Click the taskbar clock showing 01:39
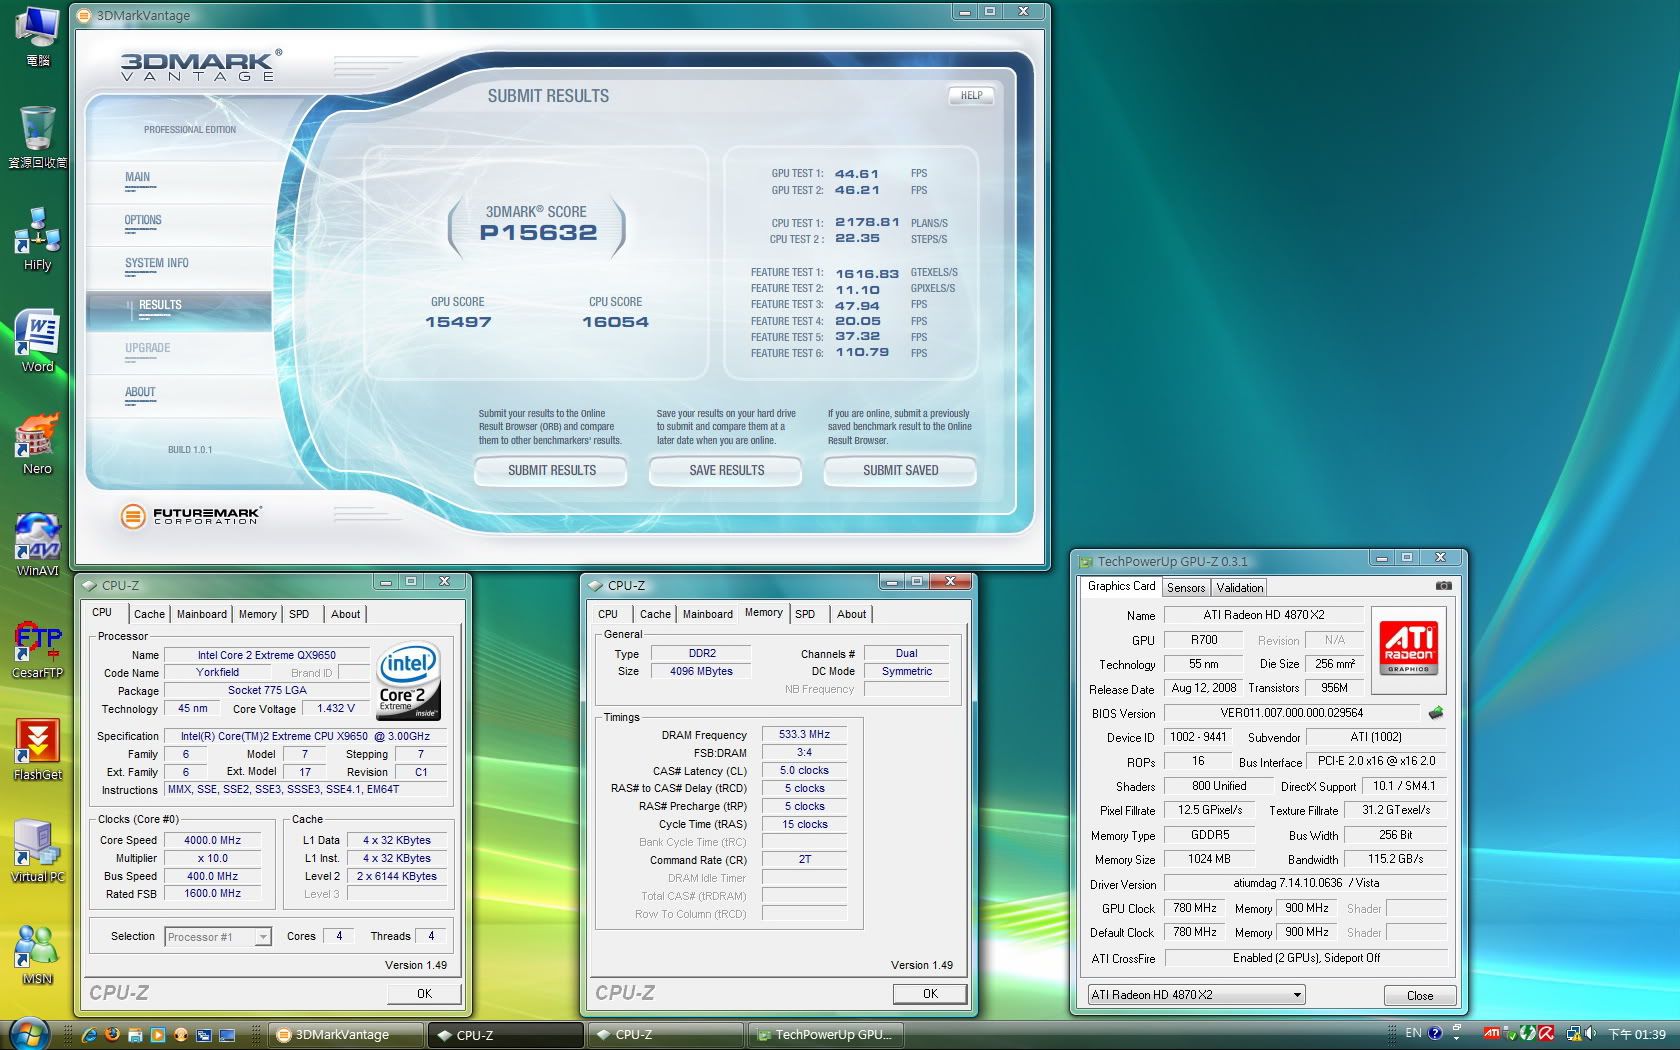Viewport: 1680px width, 1050px height. [1637, 1034]
